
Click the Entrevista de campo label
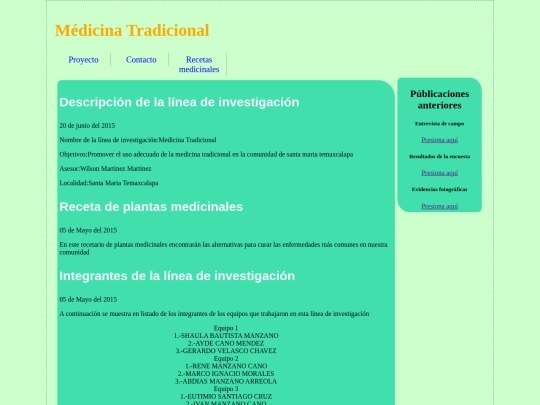point(439,124)
